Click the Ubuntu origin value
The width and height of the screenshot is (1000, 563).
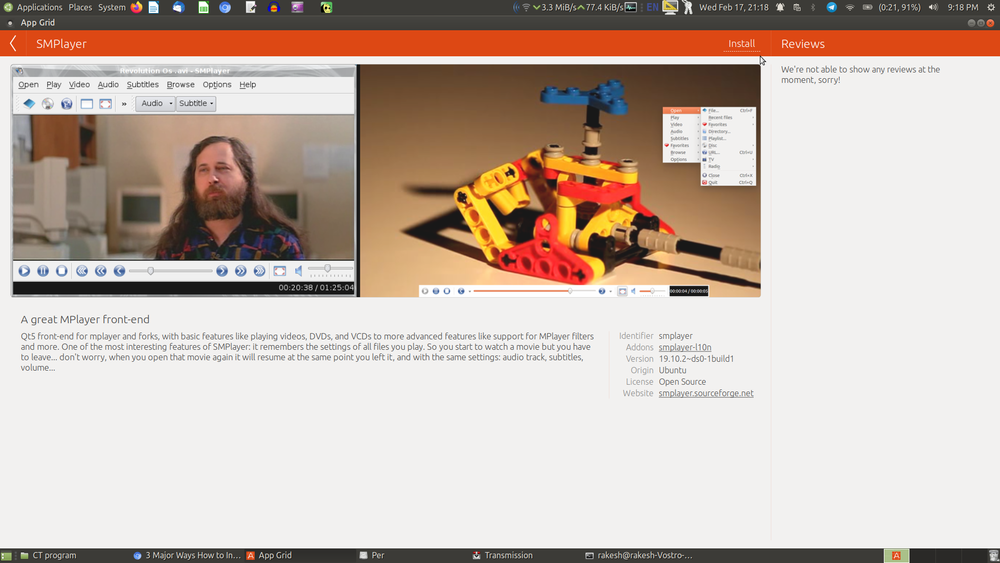point(672,370)
